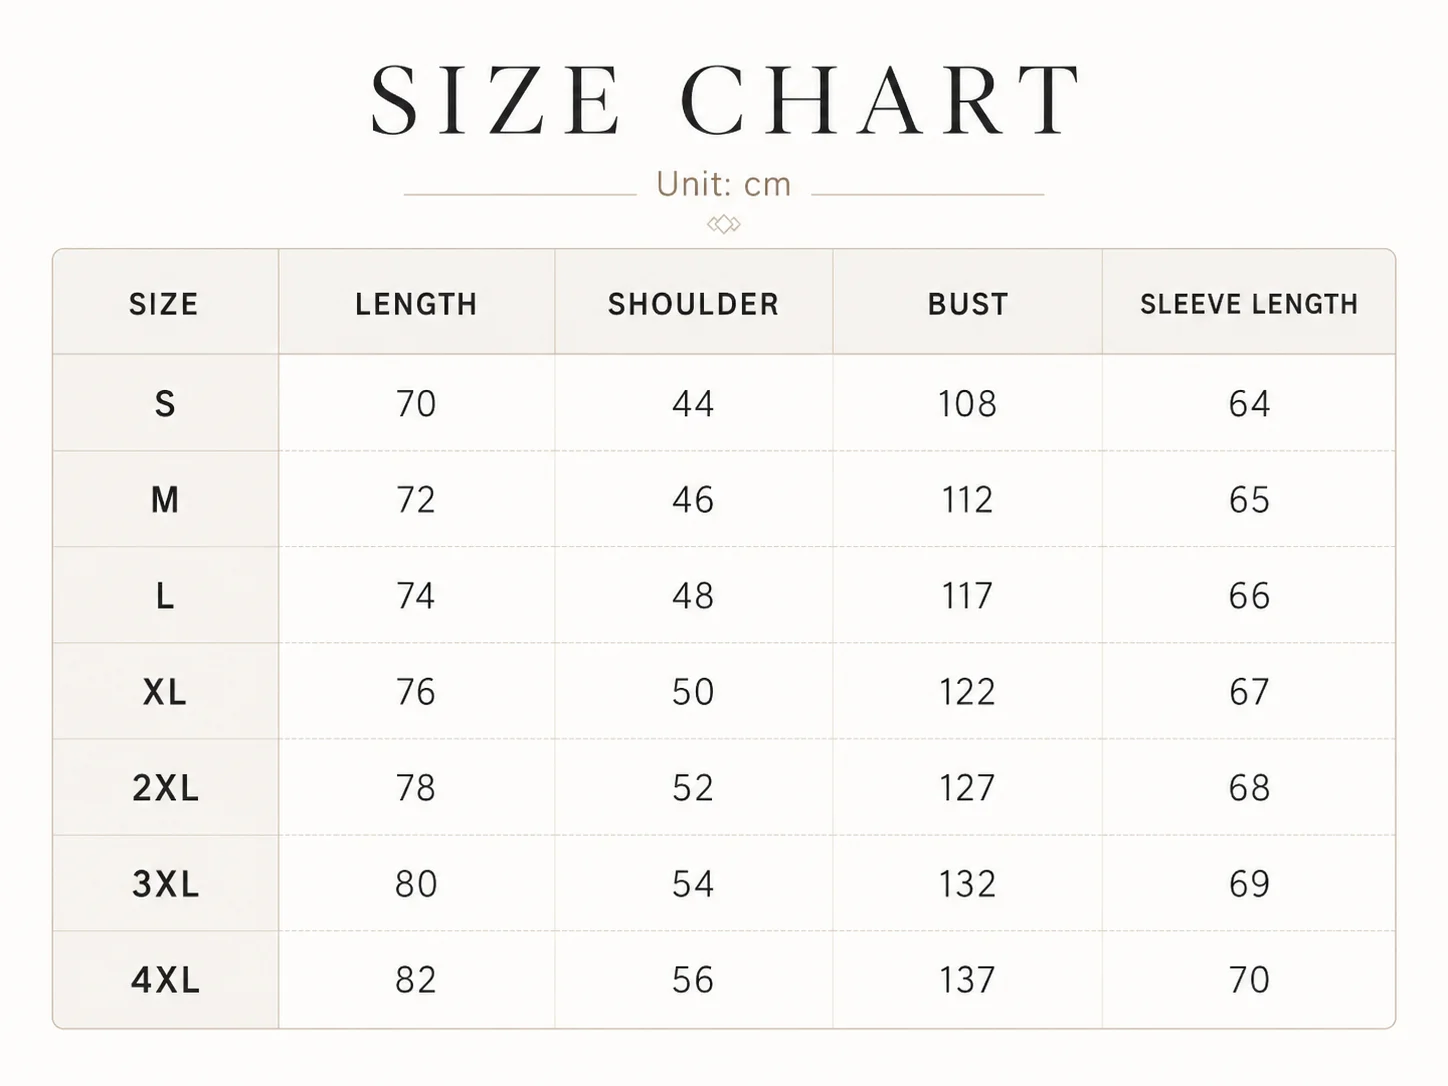Click the diamond ornament below Unit: cm
Screen dimensions: 1448x1086
coord(724,224)
